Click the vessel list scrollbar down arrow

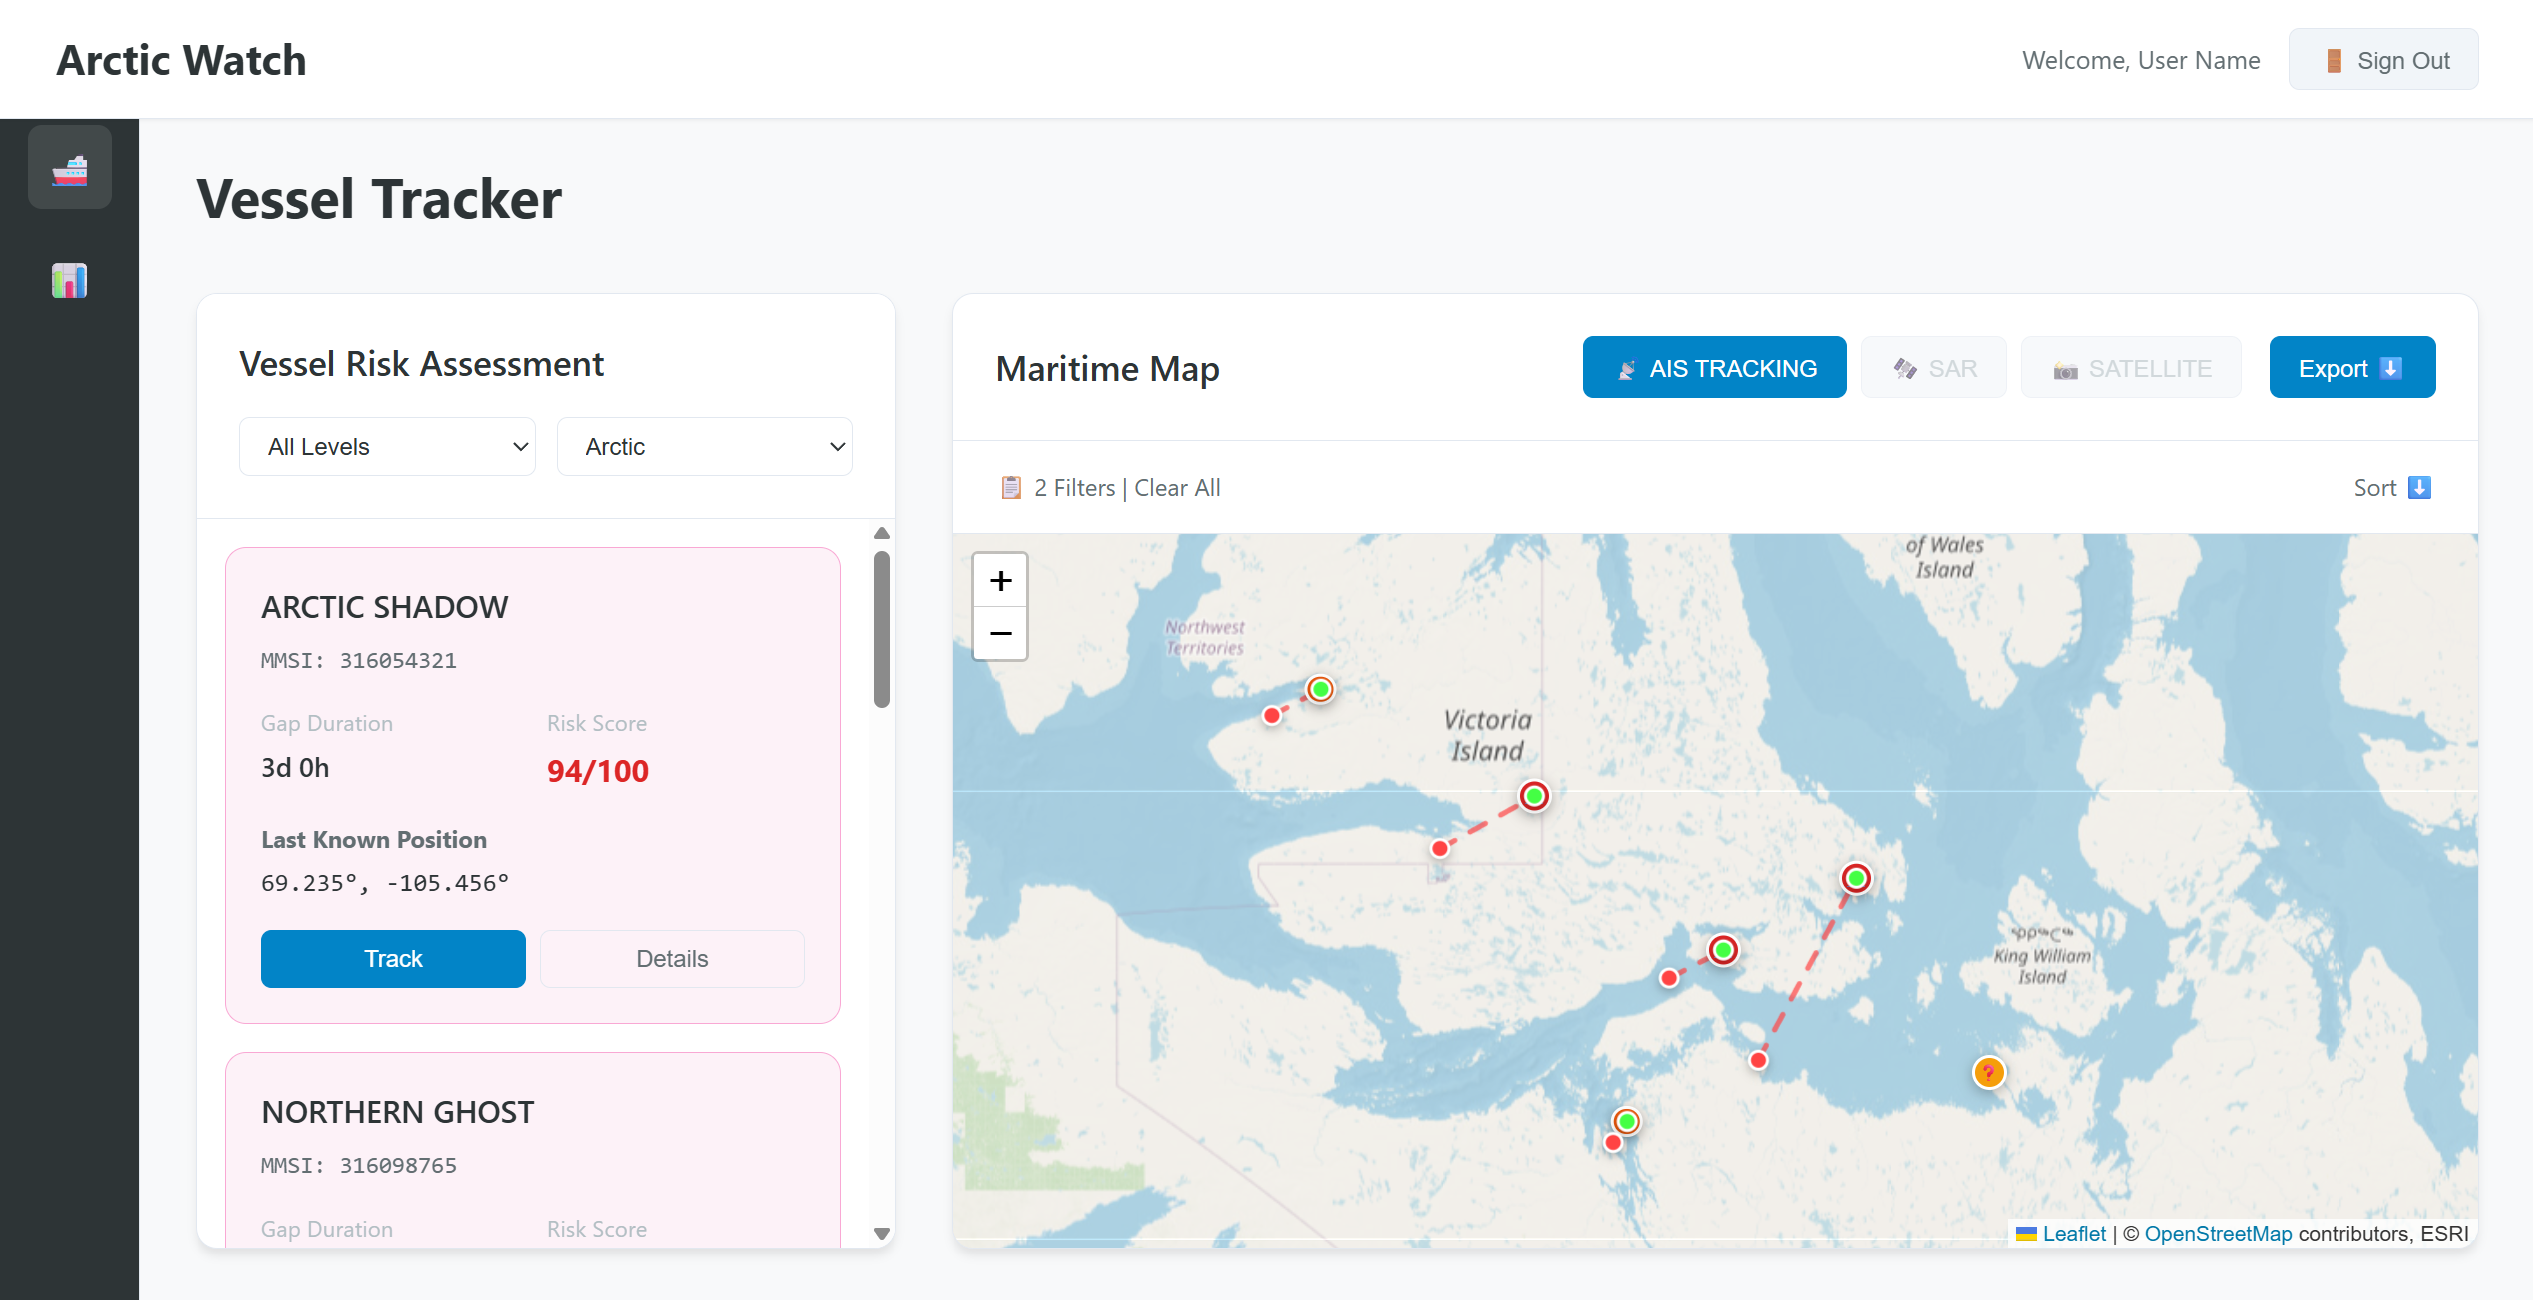881,1234
